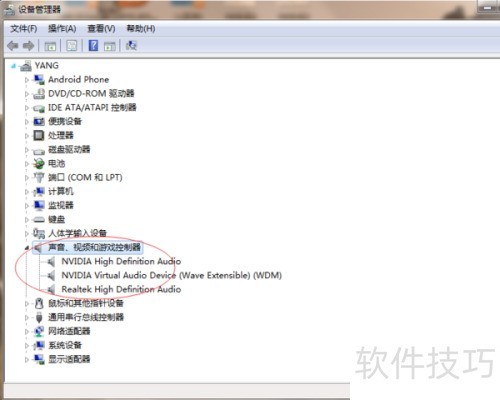Image resolution: width=500 pixels, height=400 pixels.
Task: Select NVIDIA Virtual Audio Device (Wave Extensible) (WDM)
Action: click(x=172, y=275)
